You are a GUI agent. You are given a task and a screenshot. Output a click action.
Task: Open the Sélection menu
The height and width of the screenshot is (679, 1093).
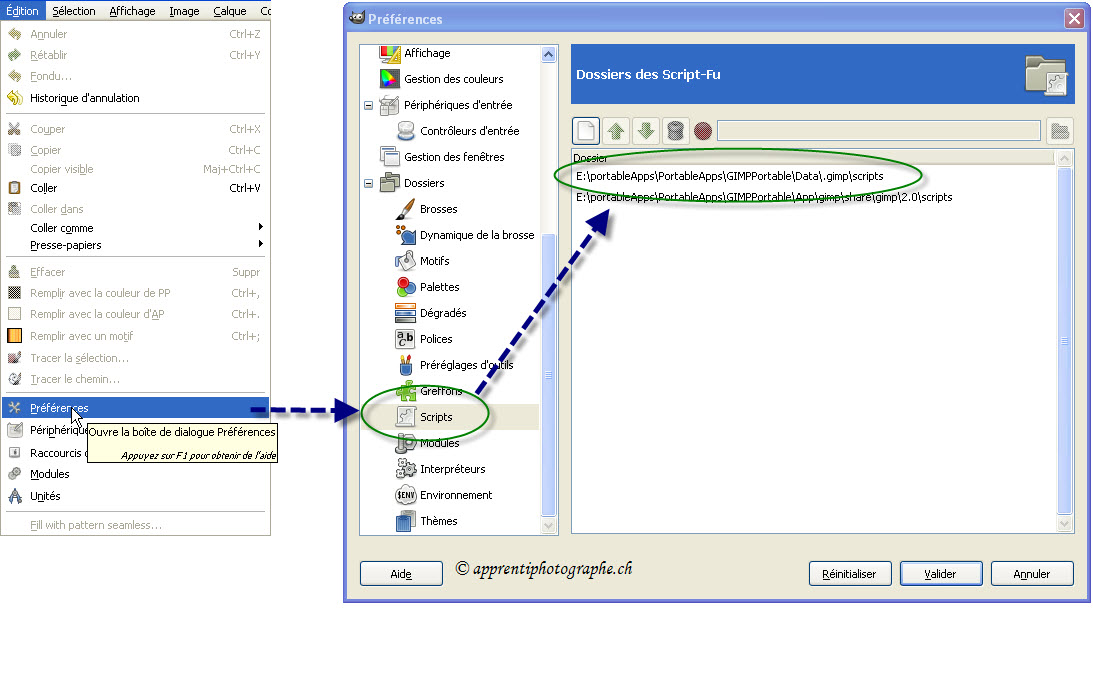coord(74,11)
